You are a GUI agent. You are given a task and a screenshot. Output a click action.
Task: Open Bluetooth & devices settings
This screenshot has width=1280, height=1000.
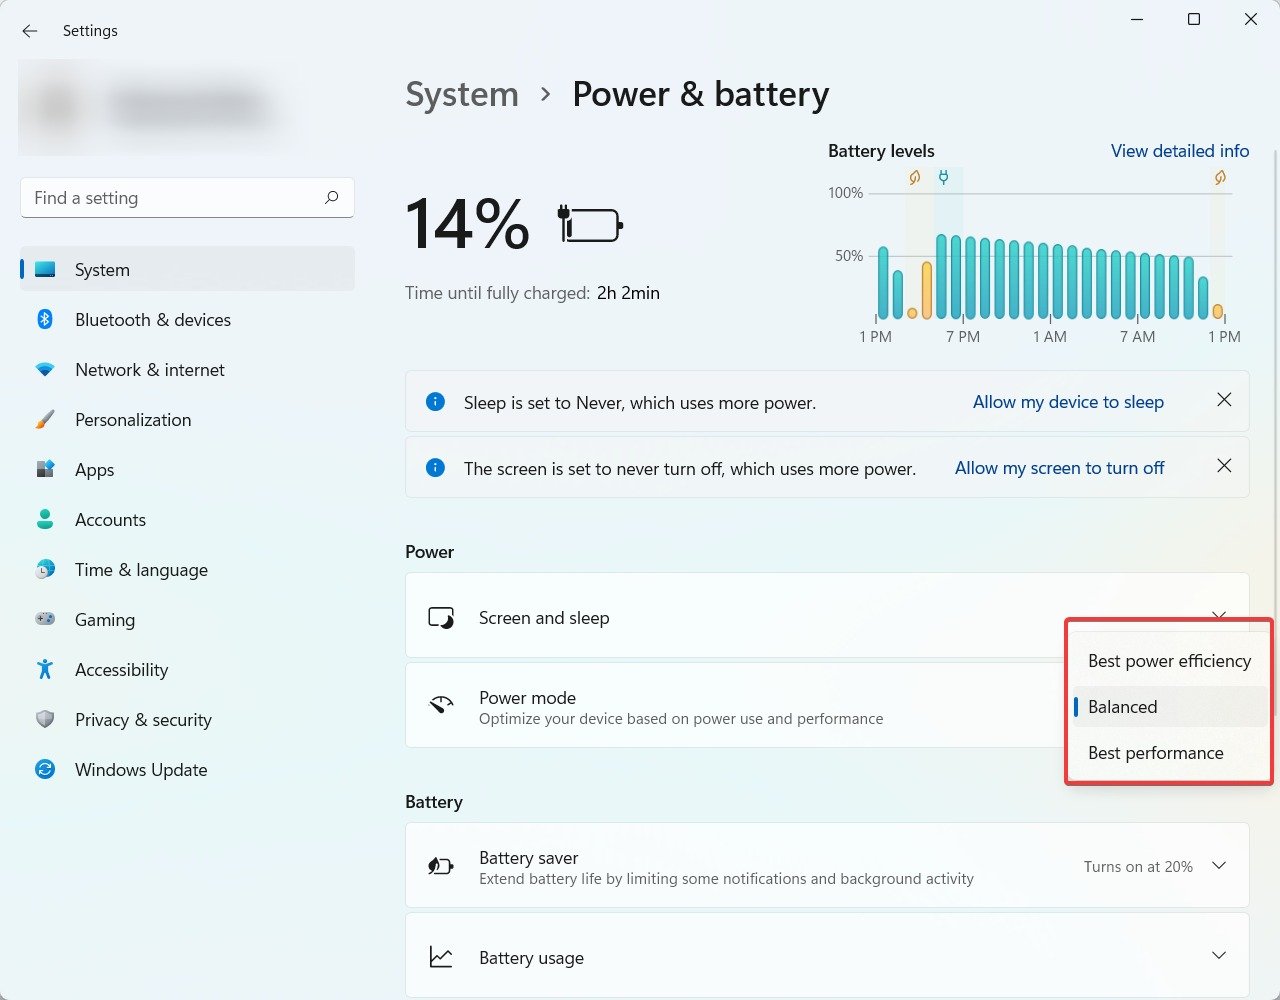tap(187, 319)
